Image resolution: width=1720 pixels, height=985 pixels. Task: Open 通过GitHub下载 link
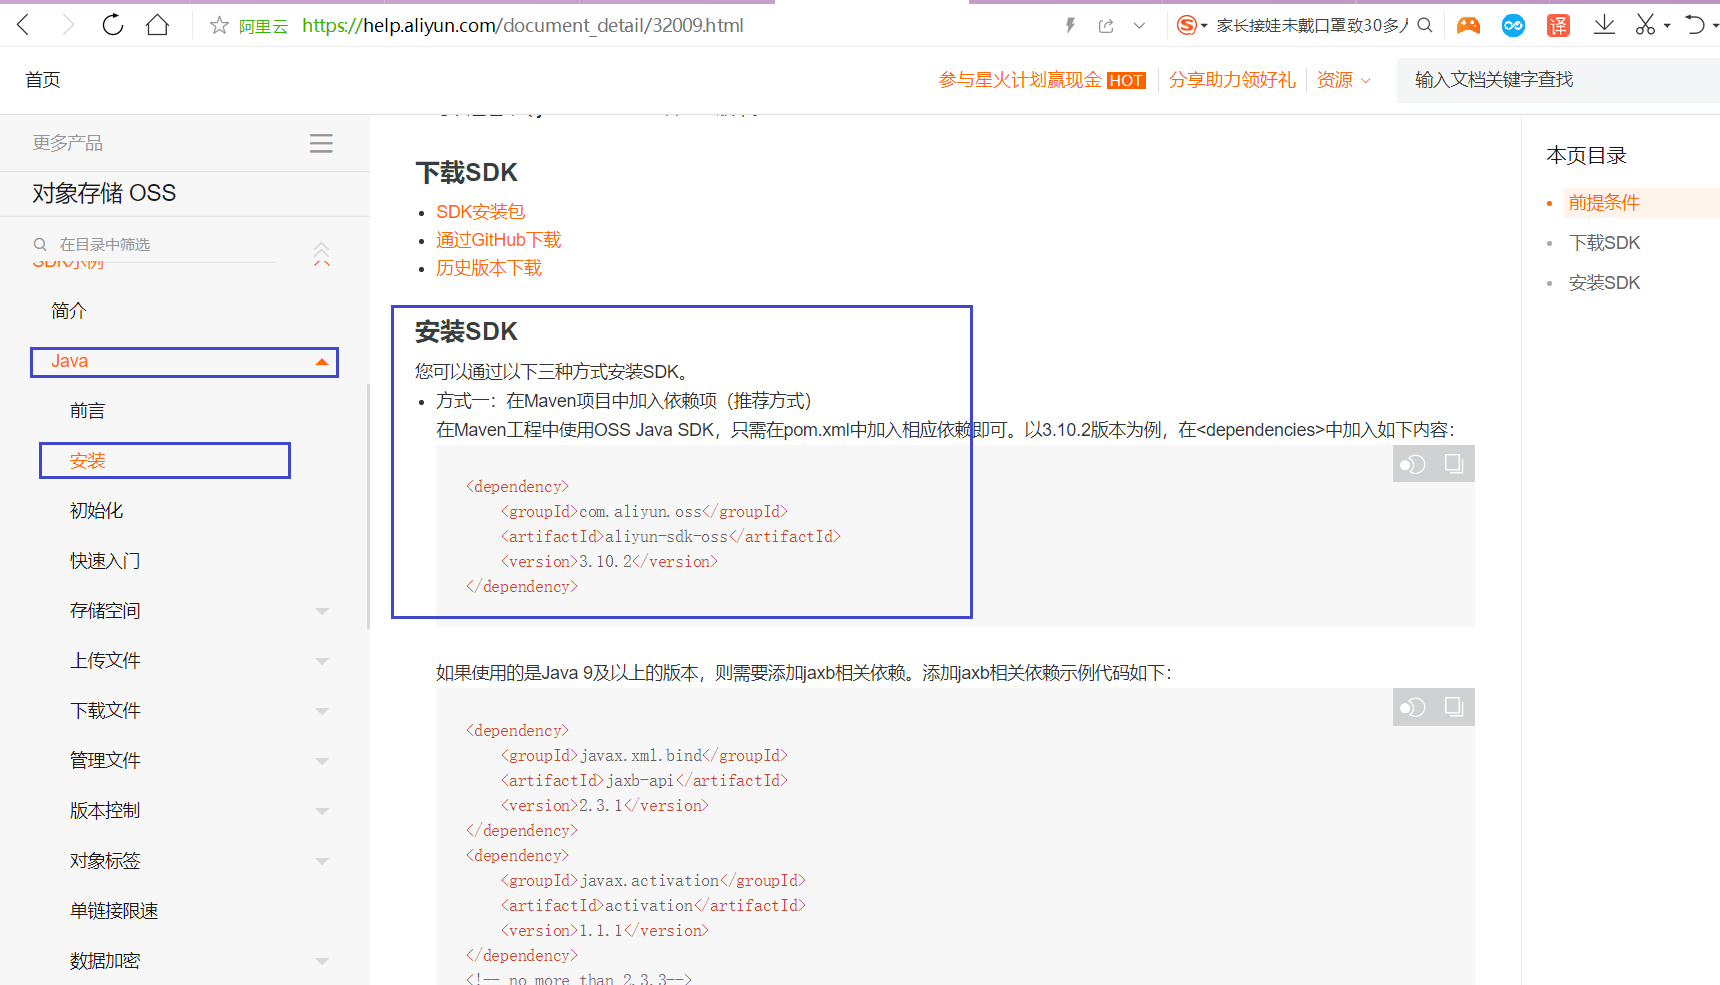coord(498,240)
